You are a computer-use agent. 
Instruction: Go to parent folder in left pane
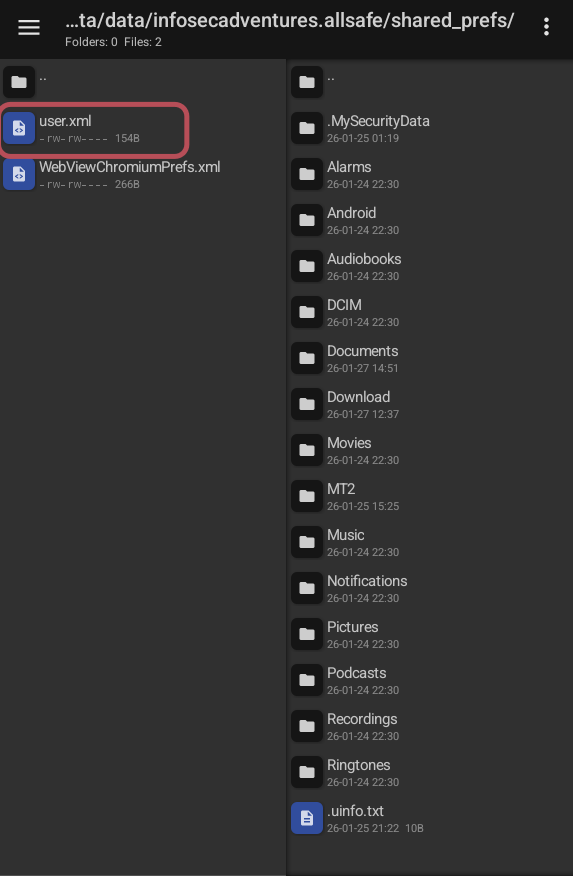click(x=143, y=82)
